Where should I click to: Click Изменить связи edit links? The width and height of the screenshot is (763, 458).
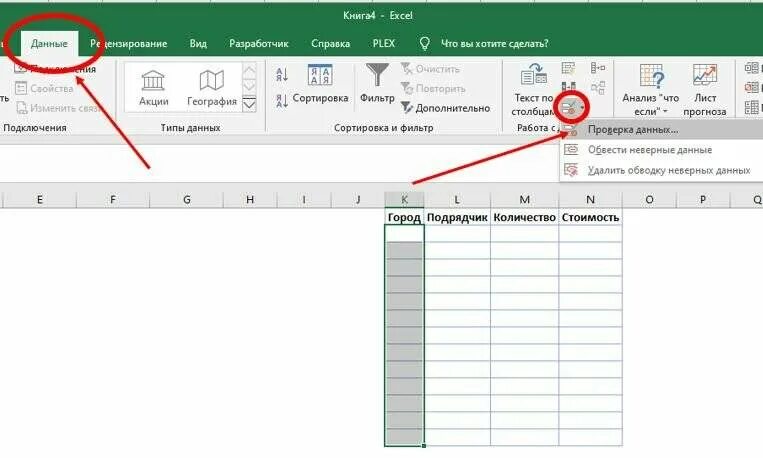(x=56, y=108)
